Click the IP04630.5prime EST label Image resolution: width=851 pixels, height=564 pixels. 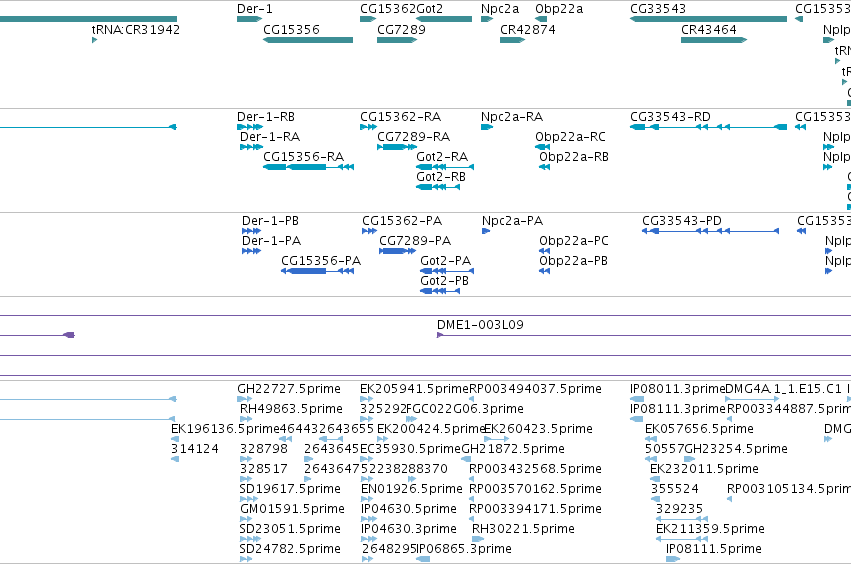pyautogui.click(x=409, y=509)
